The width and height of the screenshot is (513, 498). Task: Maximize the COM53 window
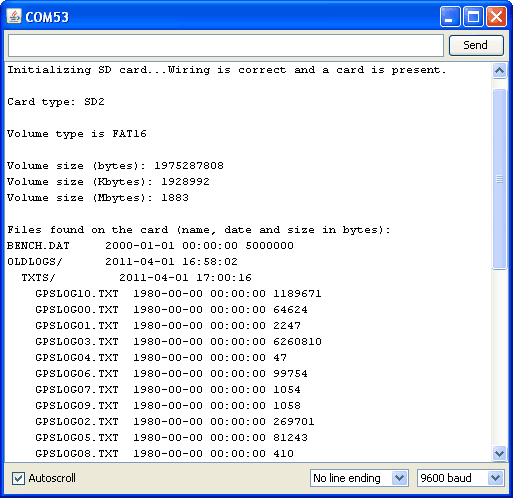[x=473, y=16]
